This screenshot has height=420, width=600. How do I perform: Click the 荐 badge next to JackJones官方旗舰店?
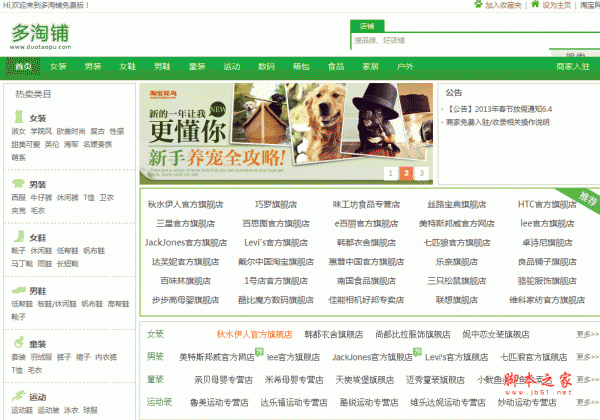[x=417, y=352]
